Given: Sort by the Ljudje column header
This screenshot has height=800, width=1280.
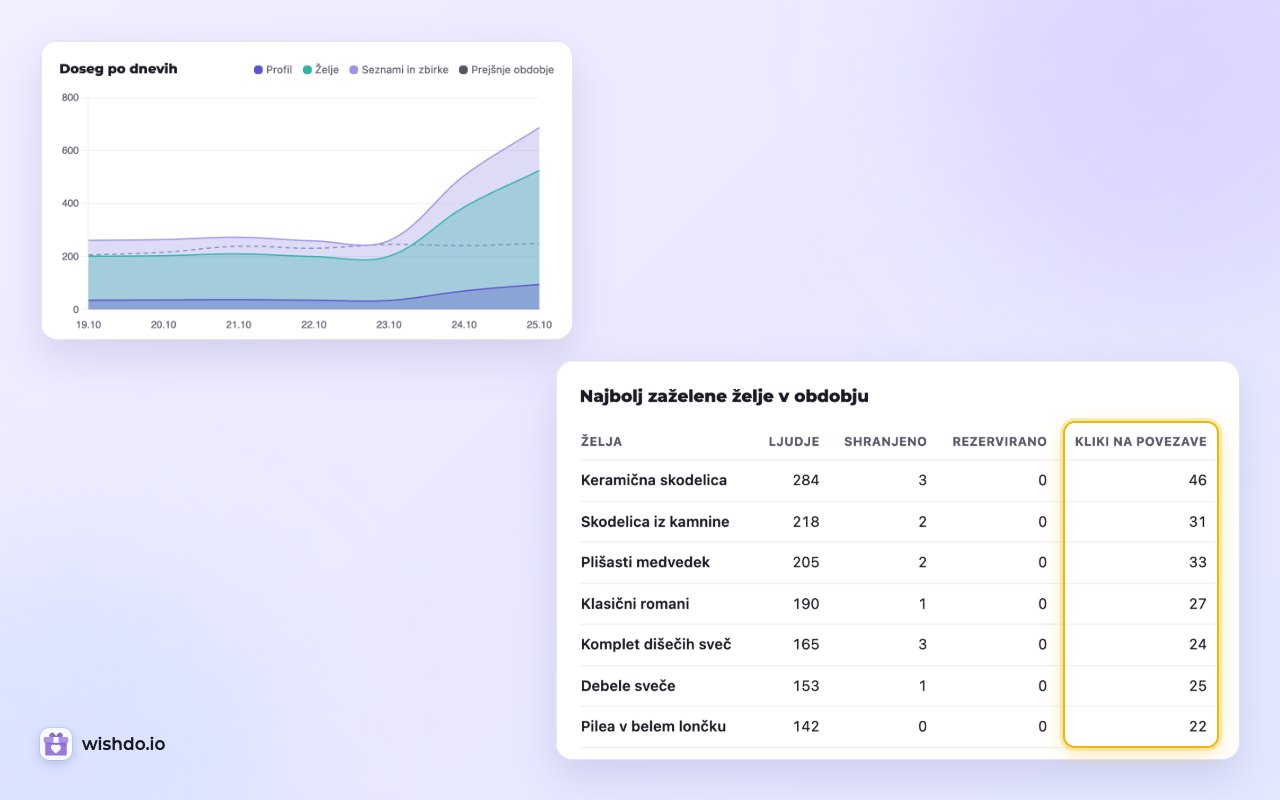Looking at the screenshot, I should [x=794, y=442].
